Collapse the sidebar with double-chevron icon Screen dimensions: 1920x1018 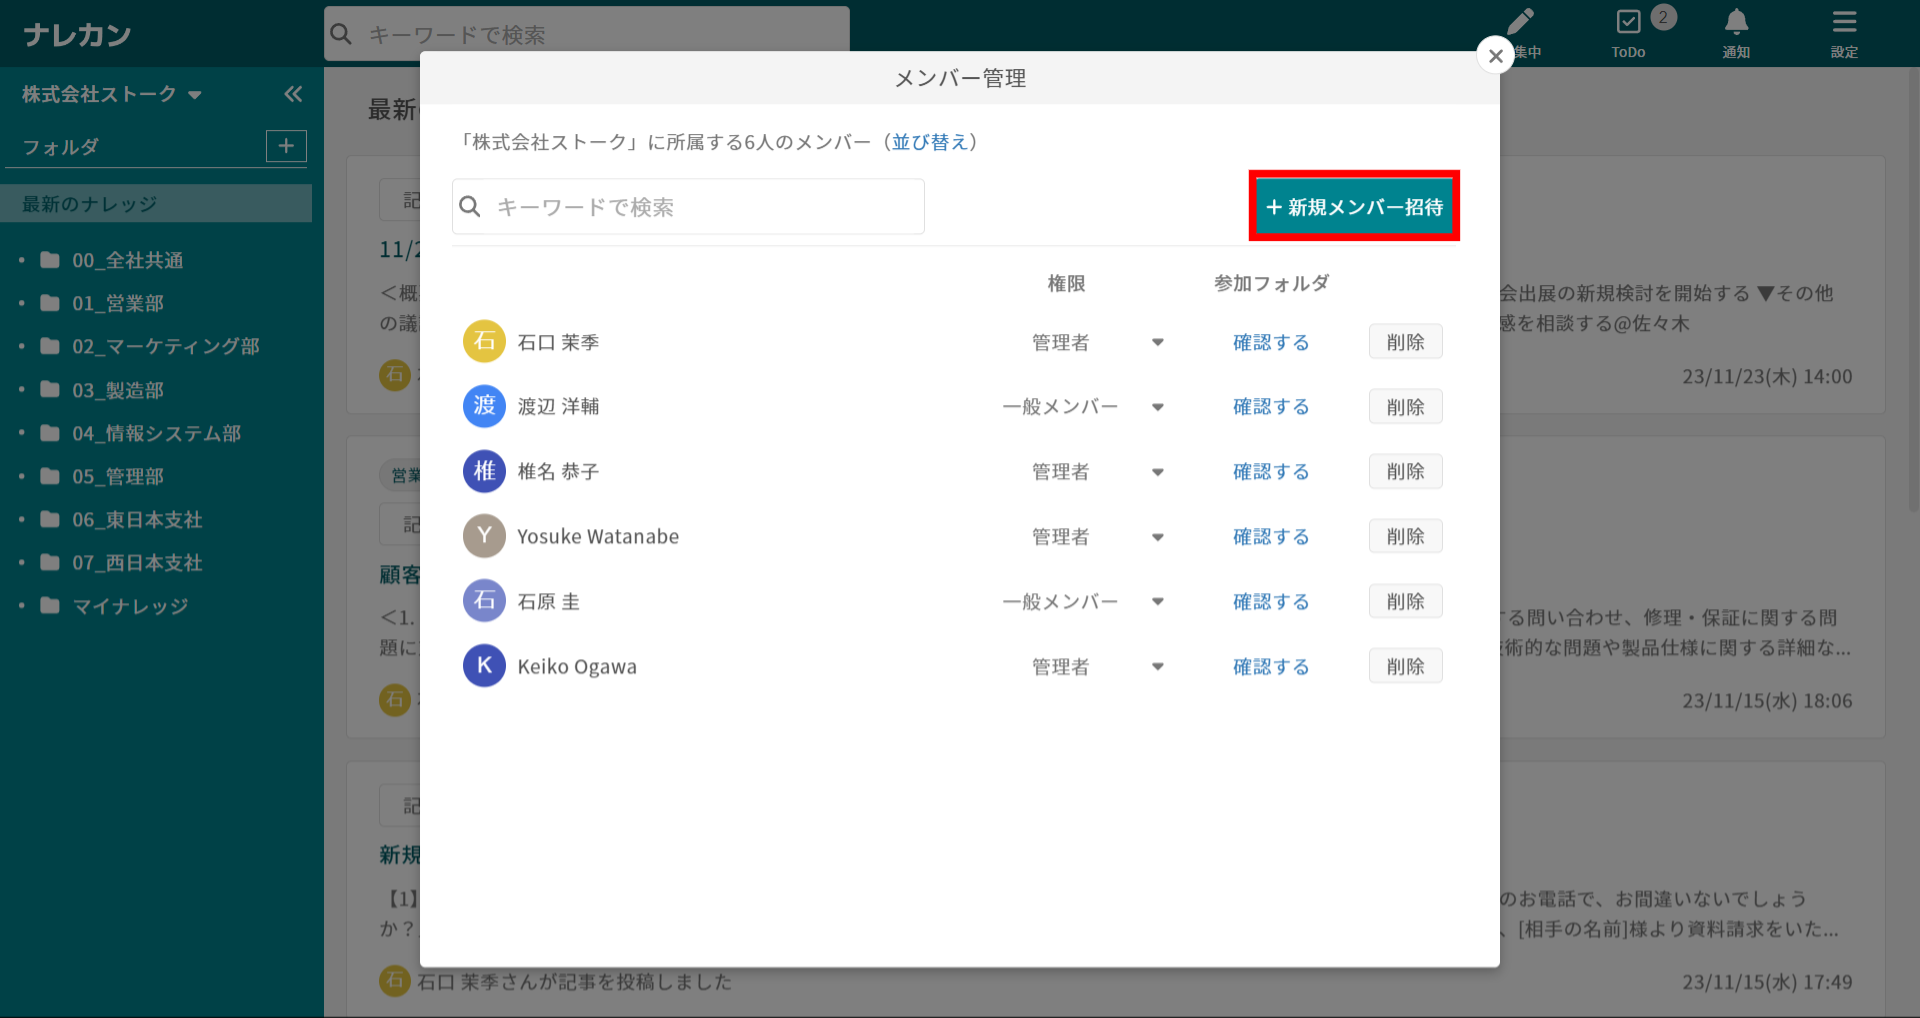point(293,94)
